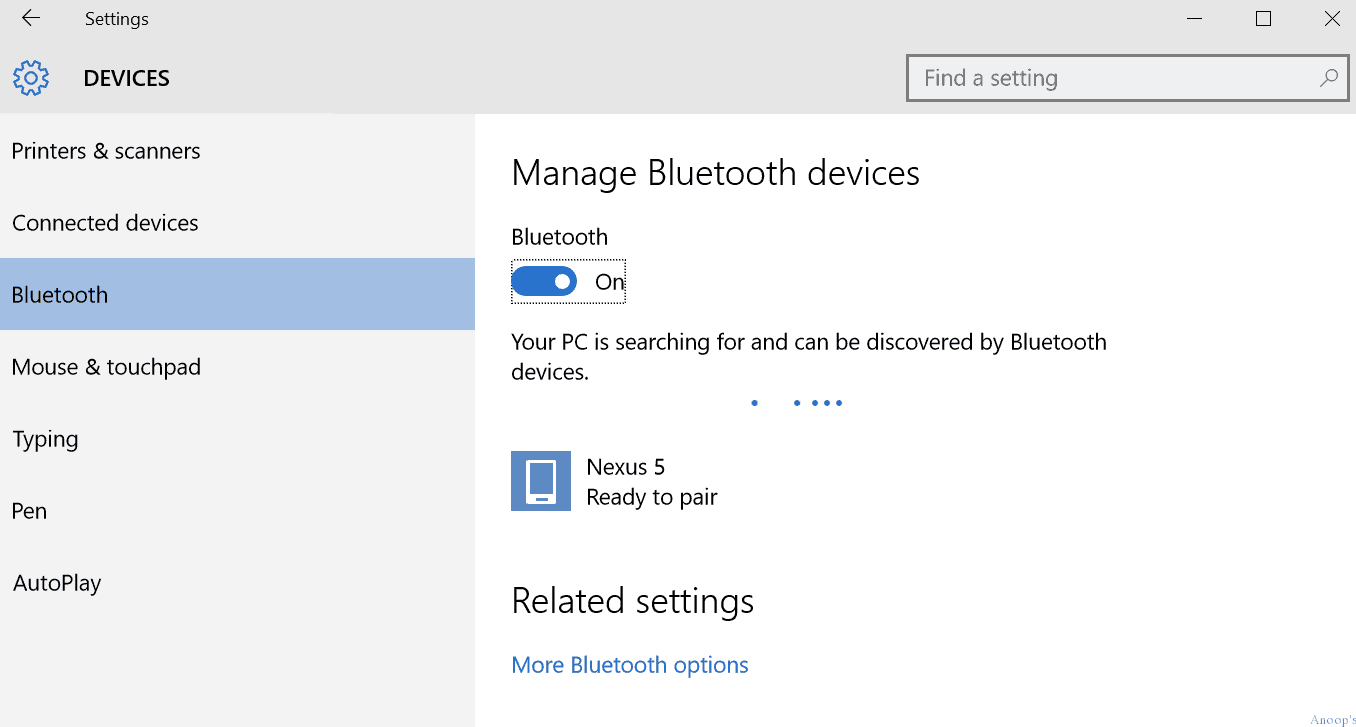
Task: Turn off the Bluetooth toggle switch
Action: coord(544,282)
